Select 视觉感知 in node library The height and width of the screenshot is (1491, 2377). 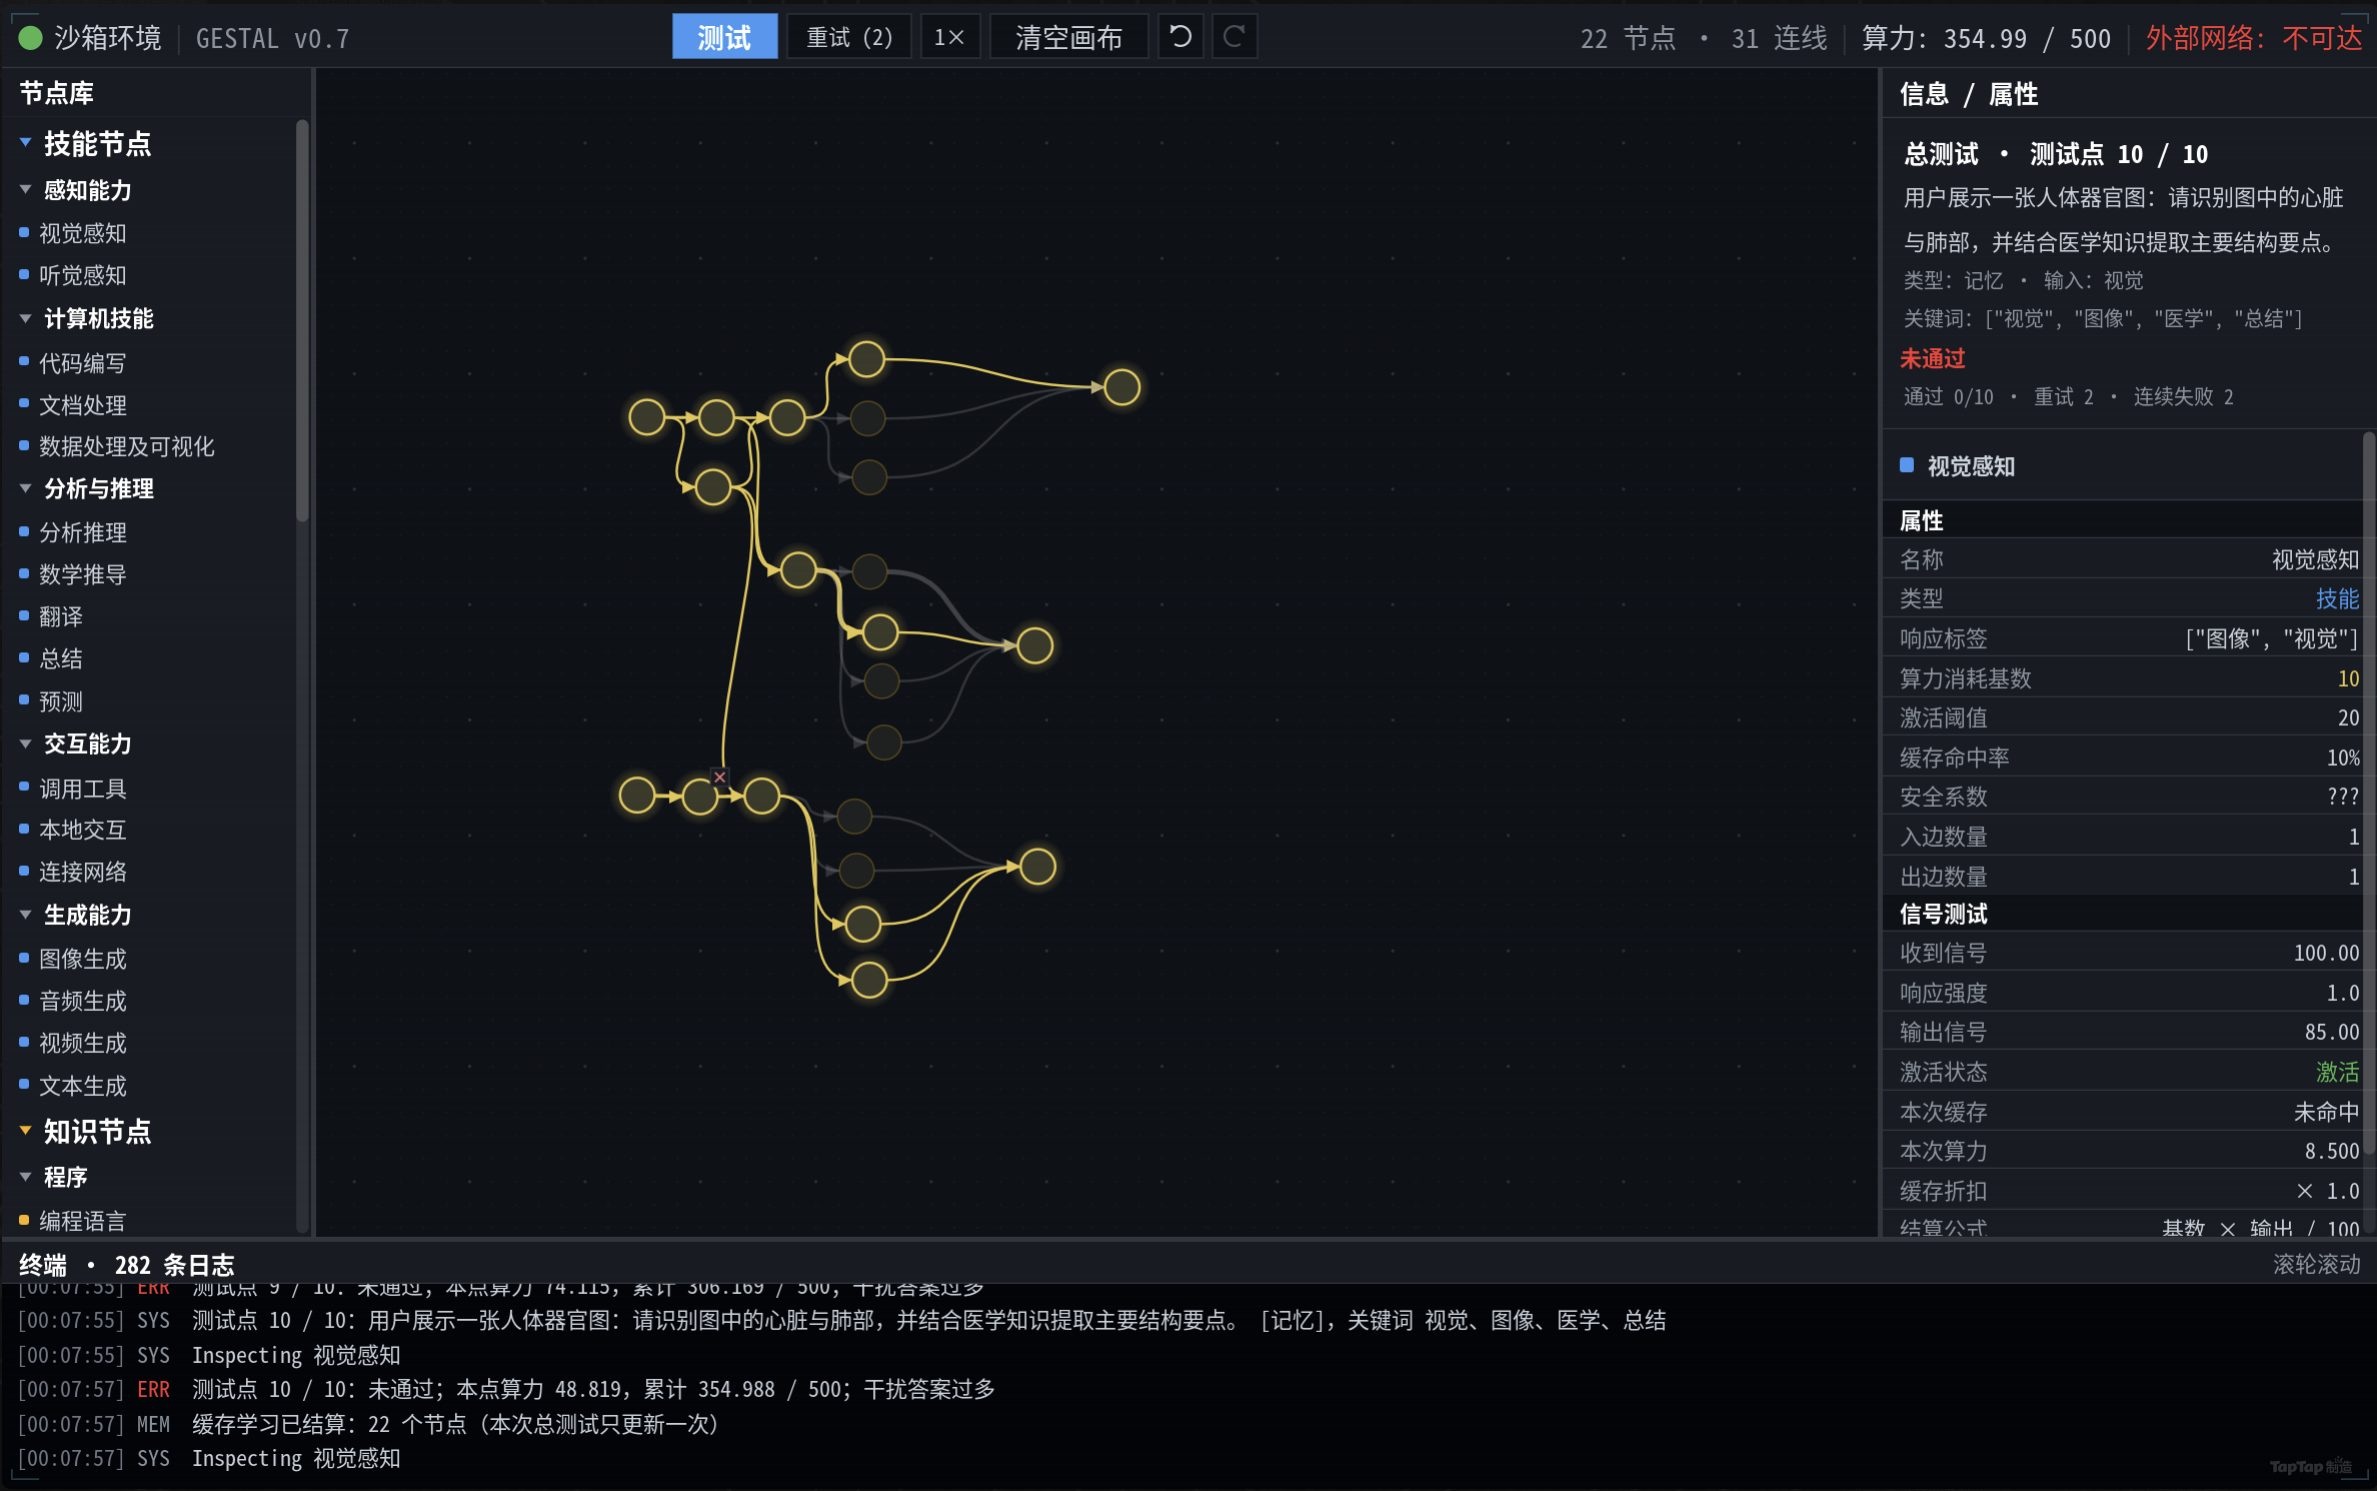point(82,233)
